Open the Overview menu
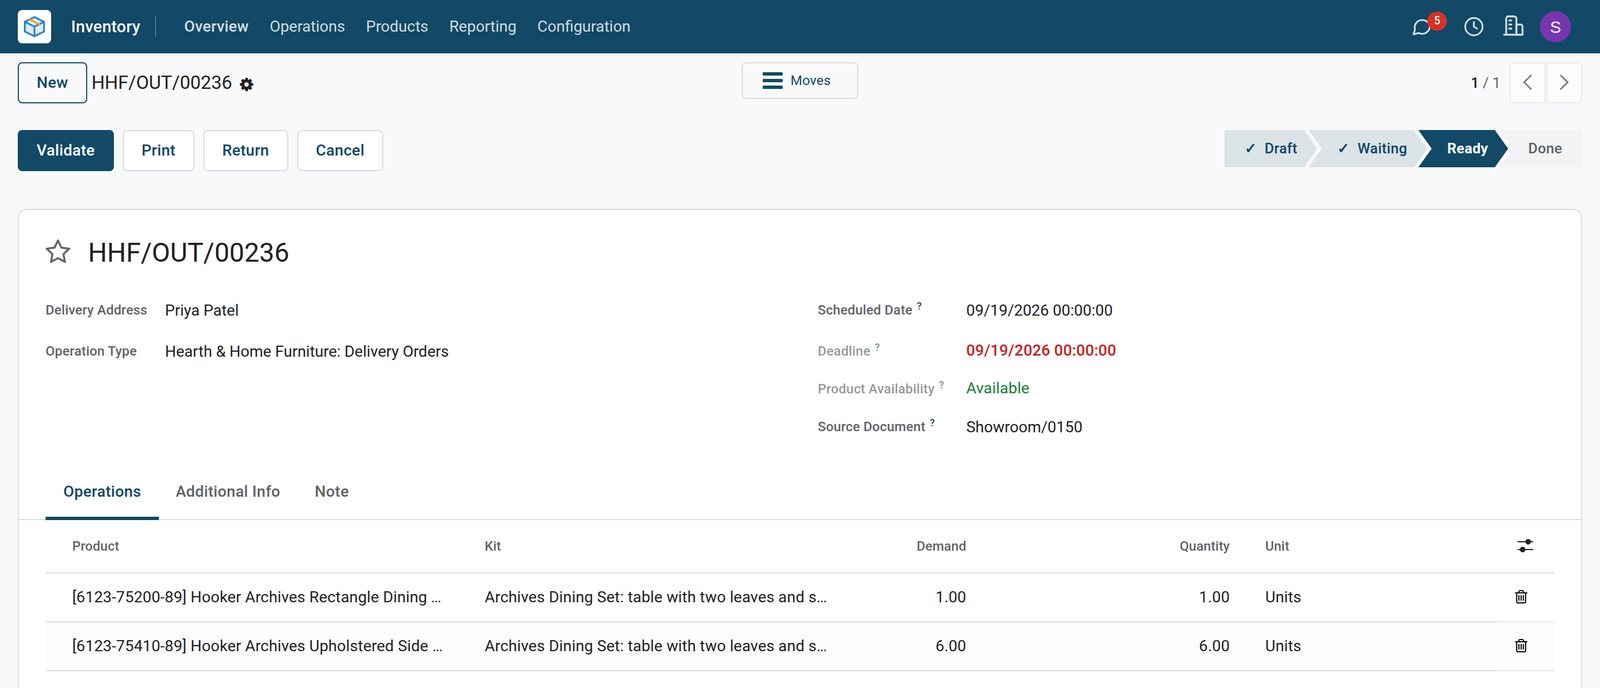 click(216, 26)
